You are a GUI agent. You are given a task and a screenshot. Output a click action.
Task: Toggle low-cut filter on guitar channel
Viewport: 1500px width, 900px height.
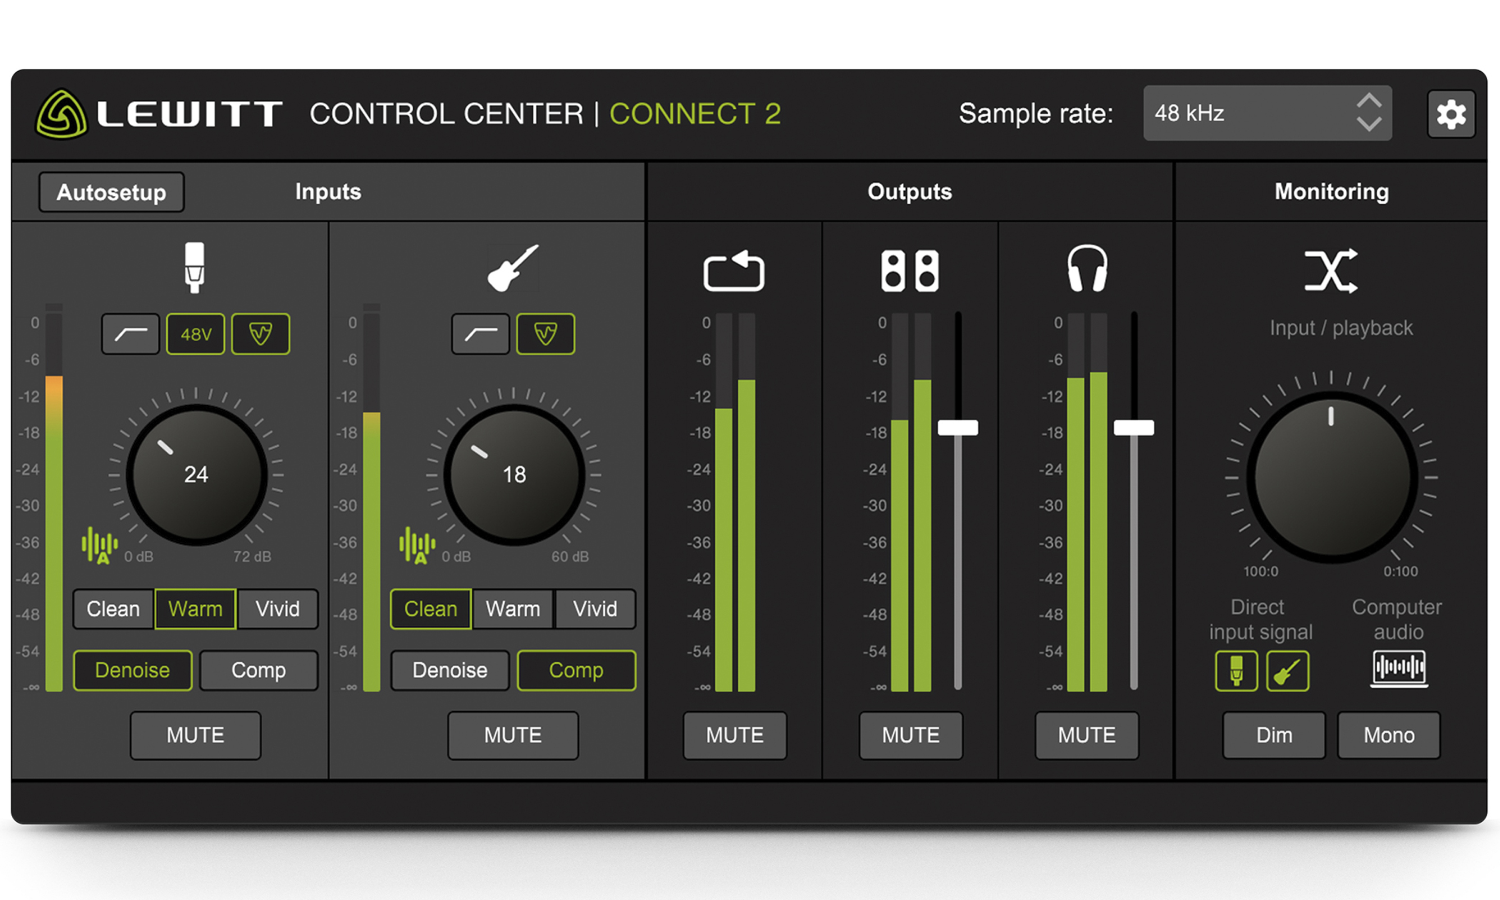tap(481, 334)
